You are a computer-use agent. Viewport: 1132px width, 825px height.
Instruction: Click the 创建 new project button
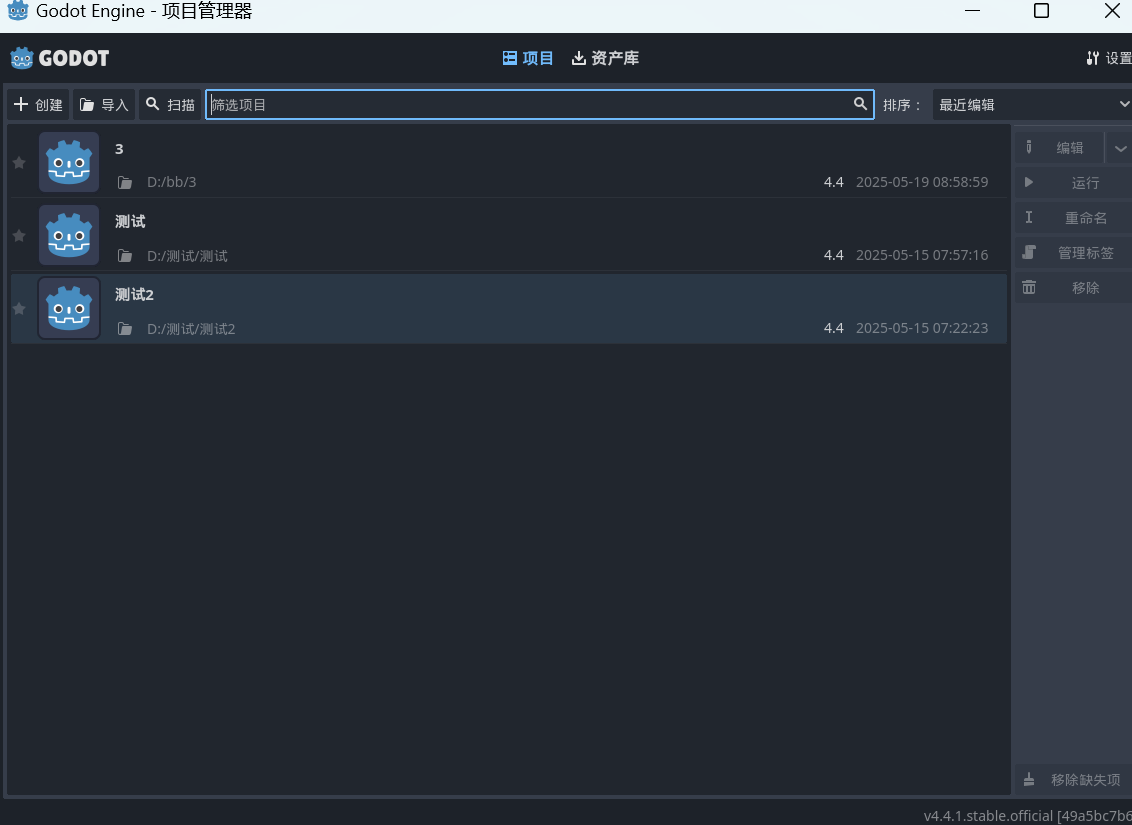38,105
